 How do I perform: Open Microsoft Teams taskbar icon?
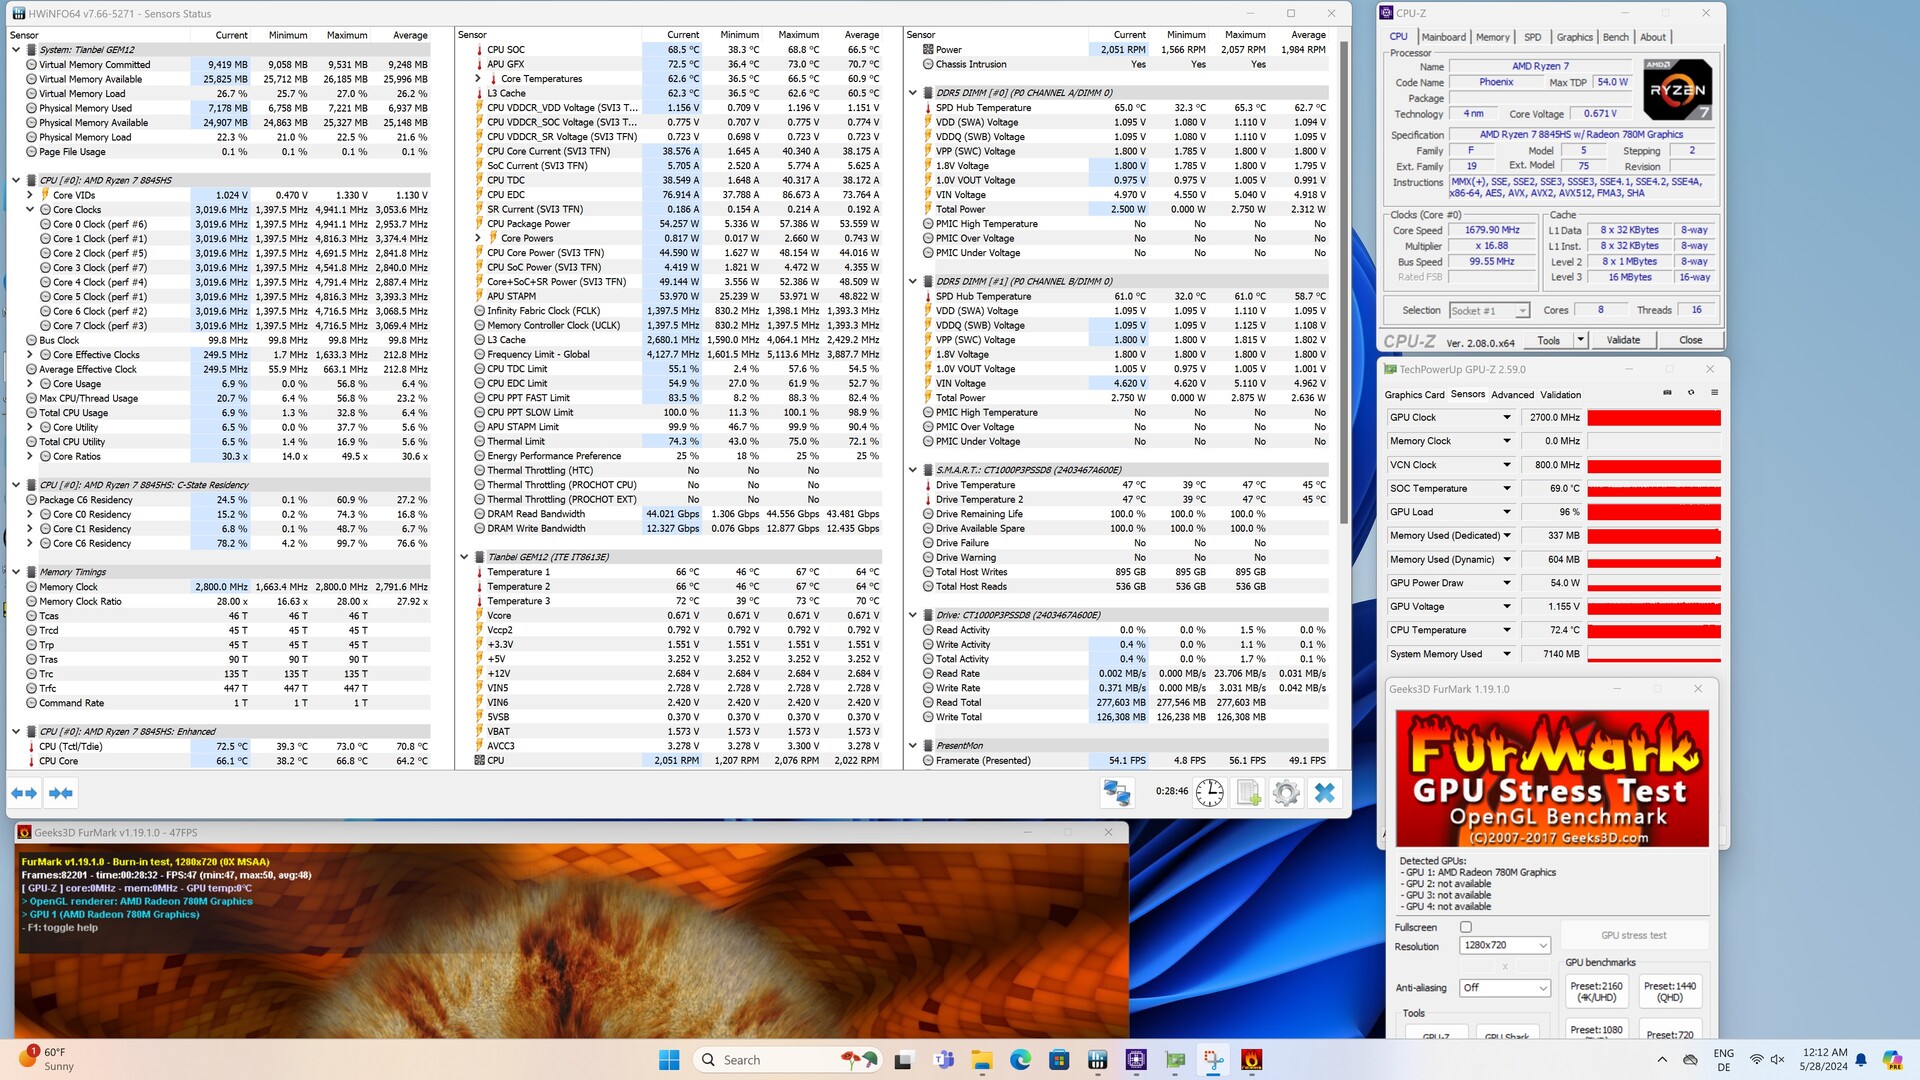(x=942, y=1060)
